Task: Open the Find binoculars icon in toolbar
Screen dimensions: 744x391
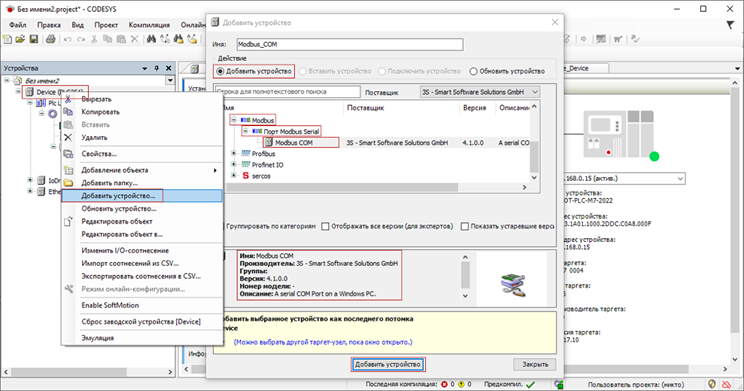Action: click(x=151, y=39)
